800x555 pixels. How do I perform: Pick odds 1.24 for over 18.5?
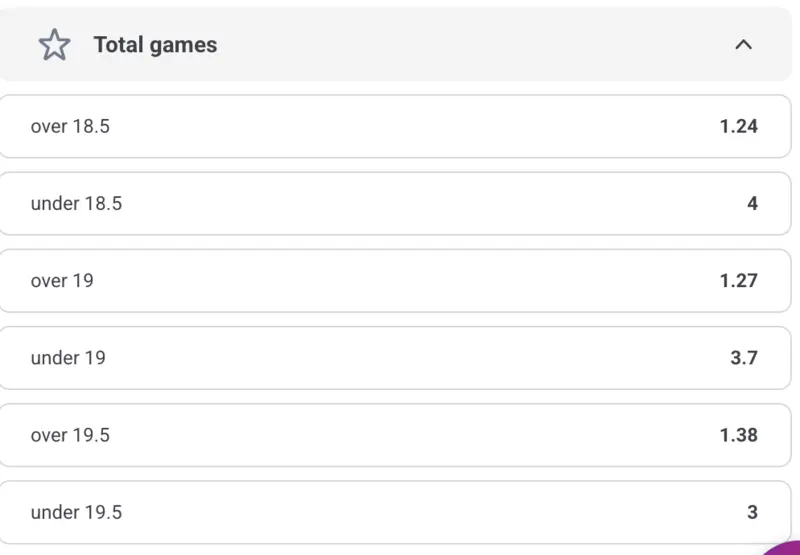pos(738,126)
